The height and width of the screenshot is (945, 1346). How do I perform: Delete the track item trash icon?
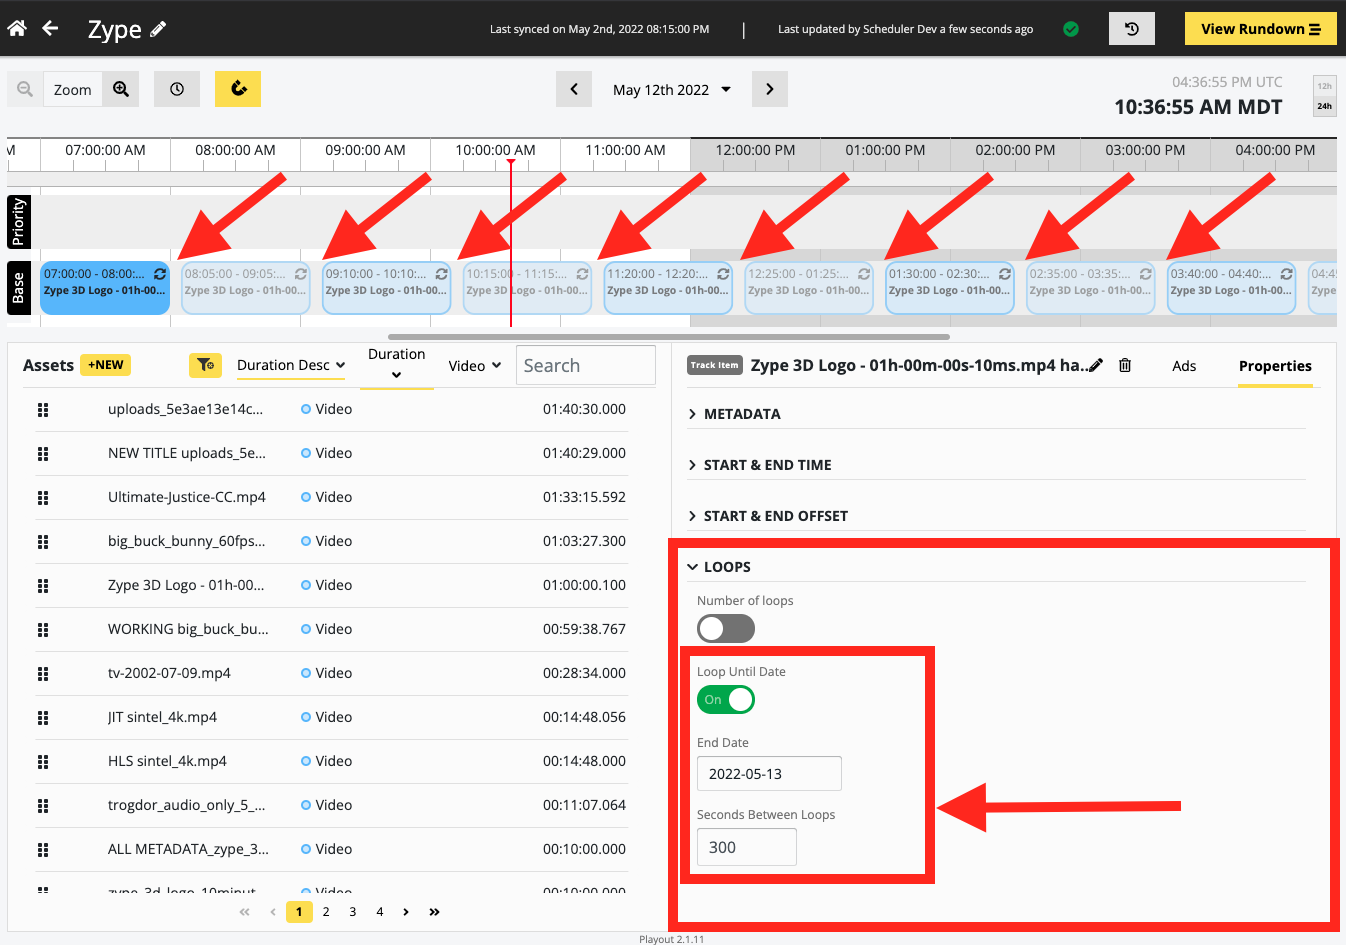tap(1125, 365)
